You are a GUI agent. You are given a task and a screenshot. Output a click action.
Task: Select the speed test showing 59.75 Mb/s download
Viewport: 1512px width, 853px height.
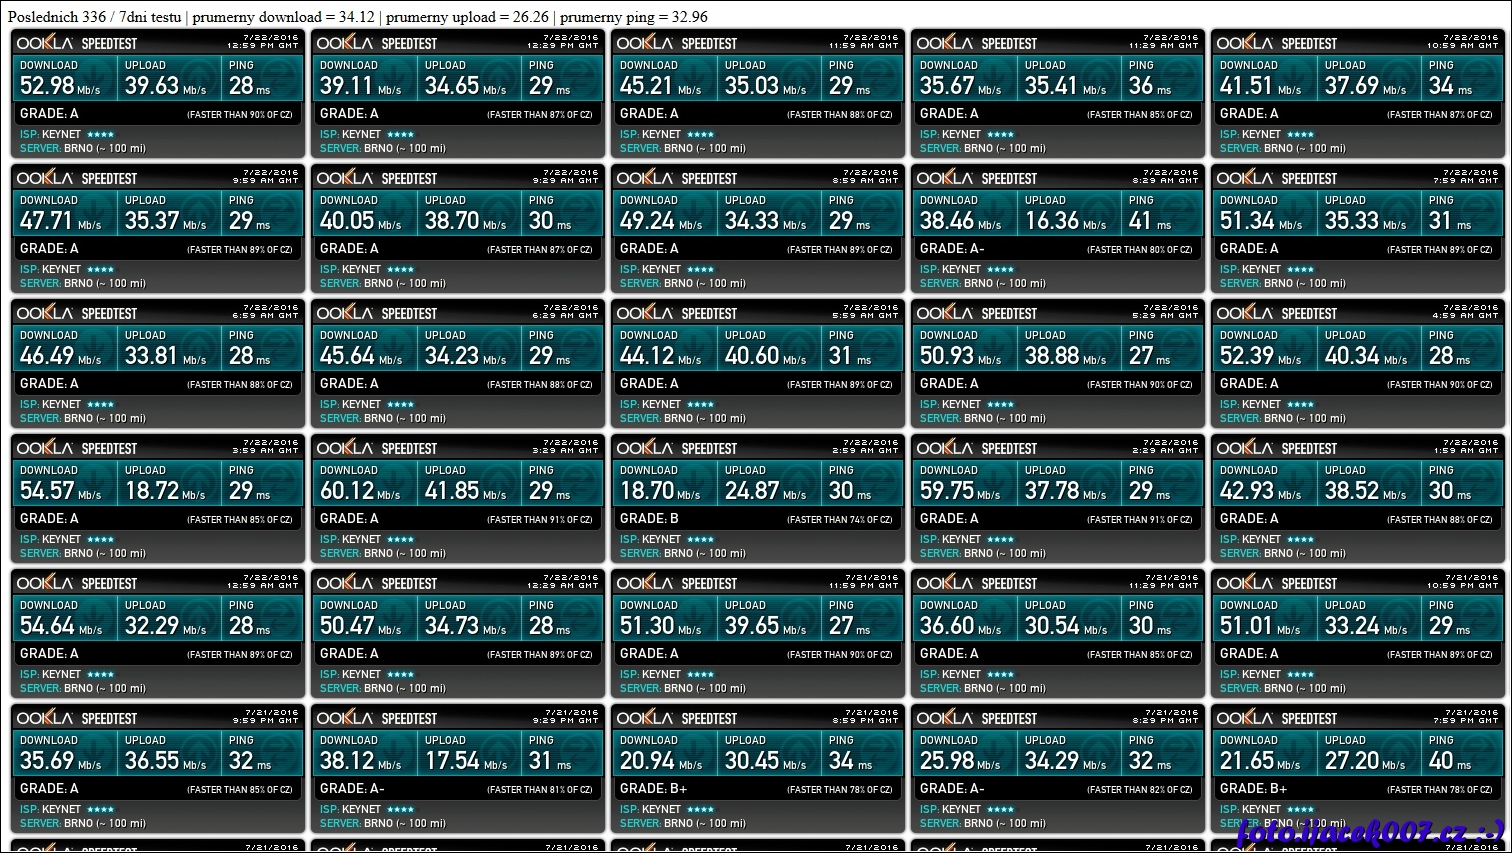(x=1058, y=500)
